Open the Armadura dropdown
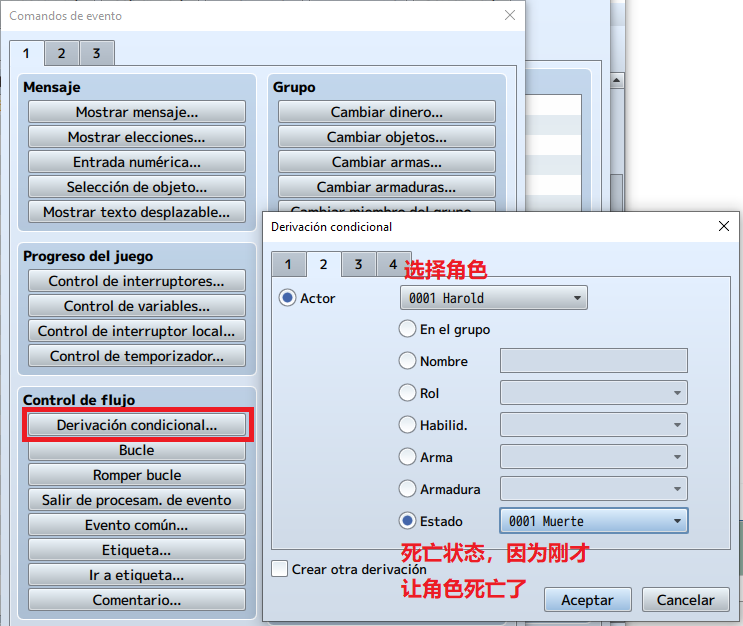This screenshot has height=626, width=743. pos(594,489)
